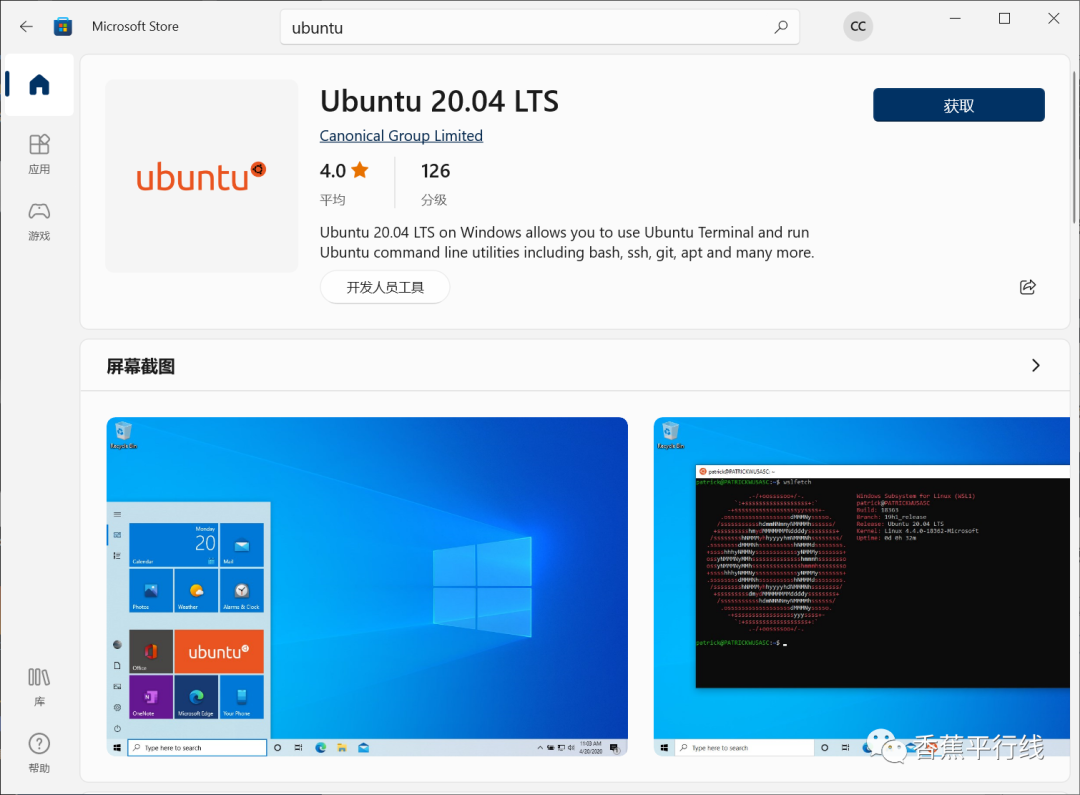
Task: Expand the 屏幕截图 screenshots section
Action: 1036,365
